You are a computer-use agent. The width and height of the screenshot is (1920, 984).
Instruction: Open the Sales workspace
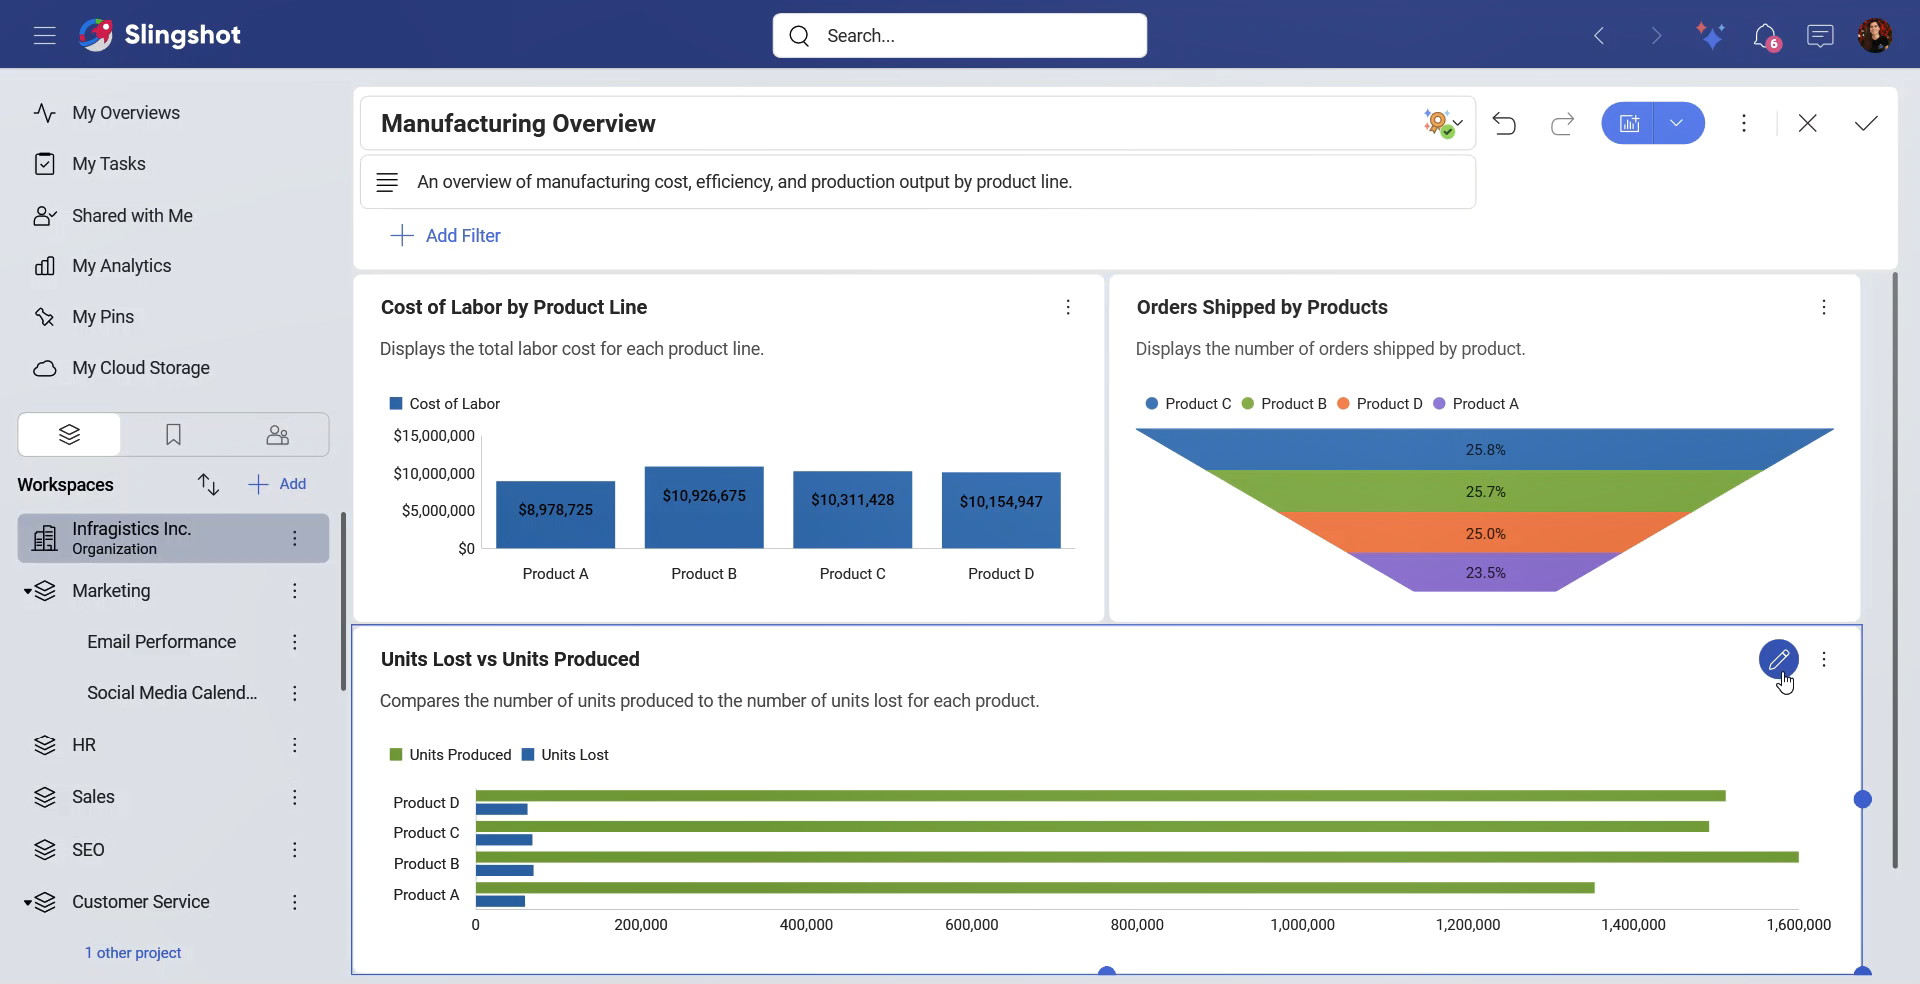[x=93, y=797]
